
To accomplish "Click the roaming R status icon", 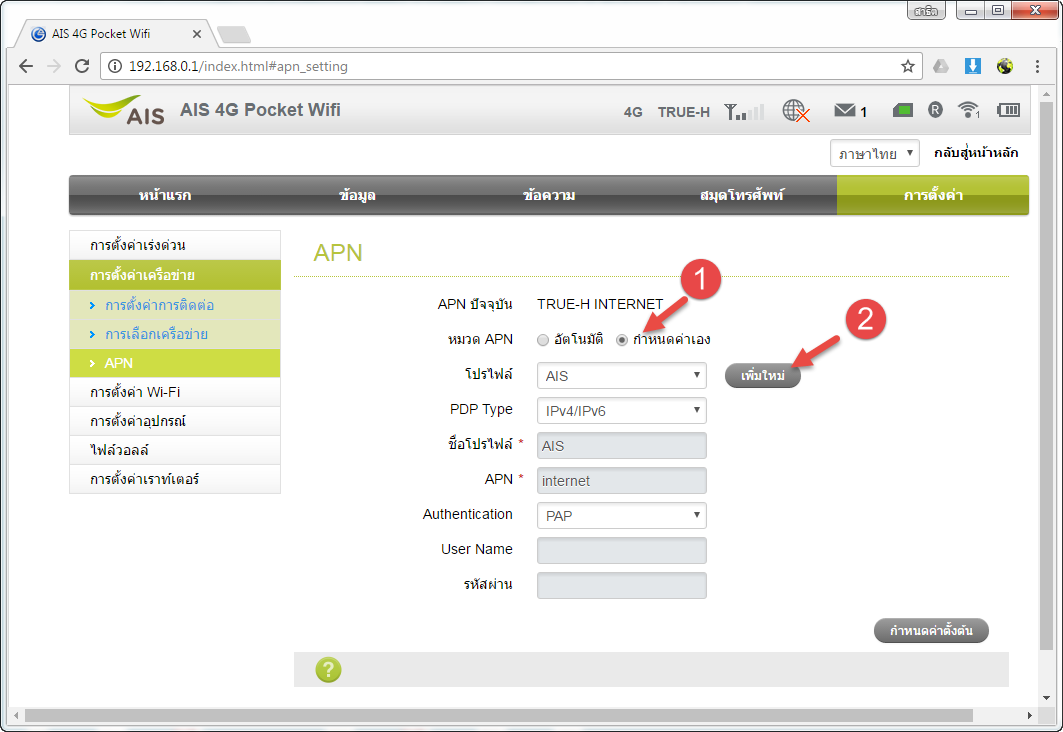I will 936,110.
